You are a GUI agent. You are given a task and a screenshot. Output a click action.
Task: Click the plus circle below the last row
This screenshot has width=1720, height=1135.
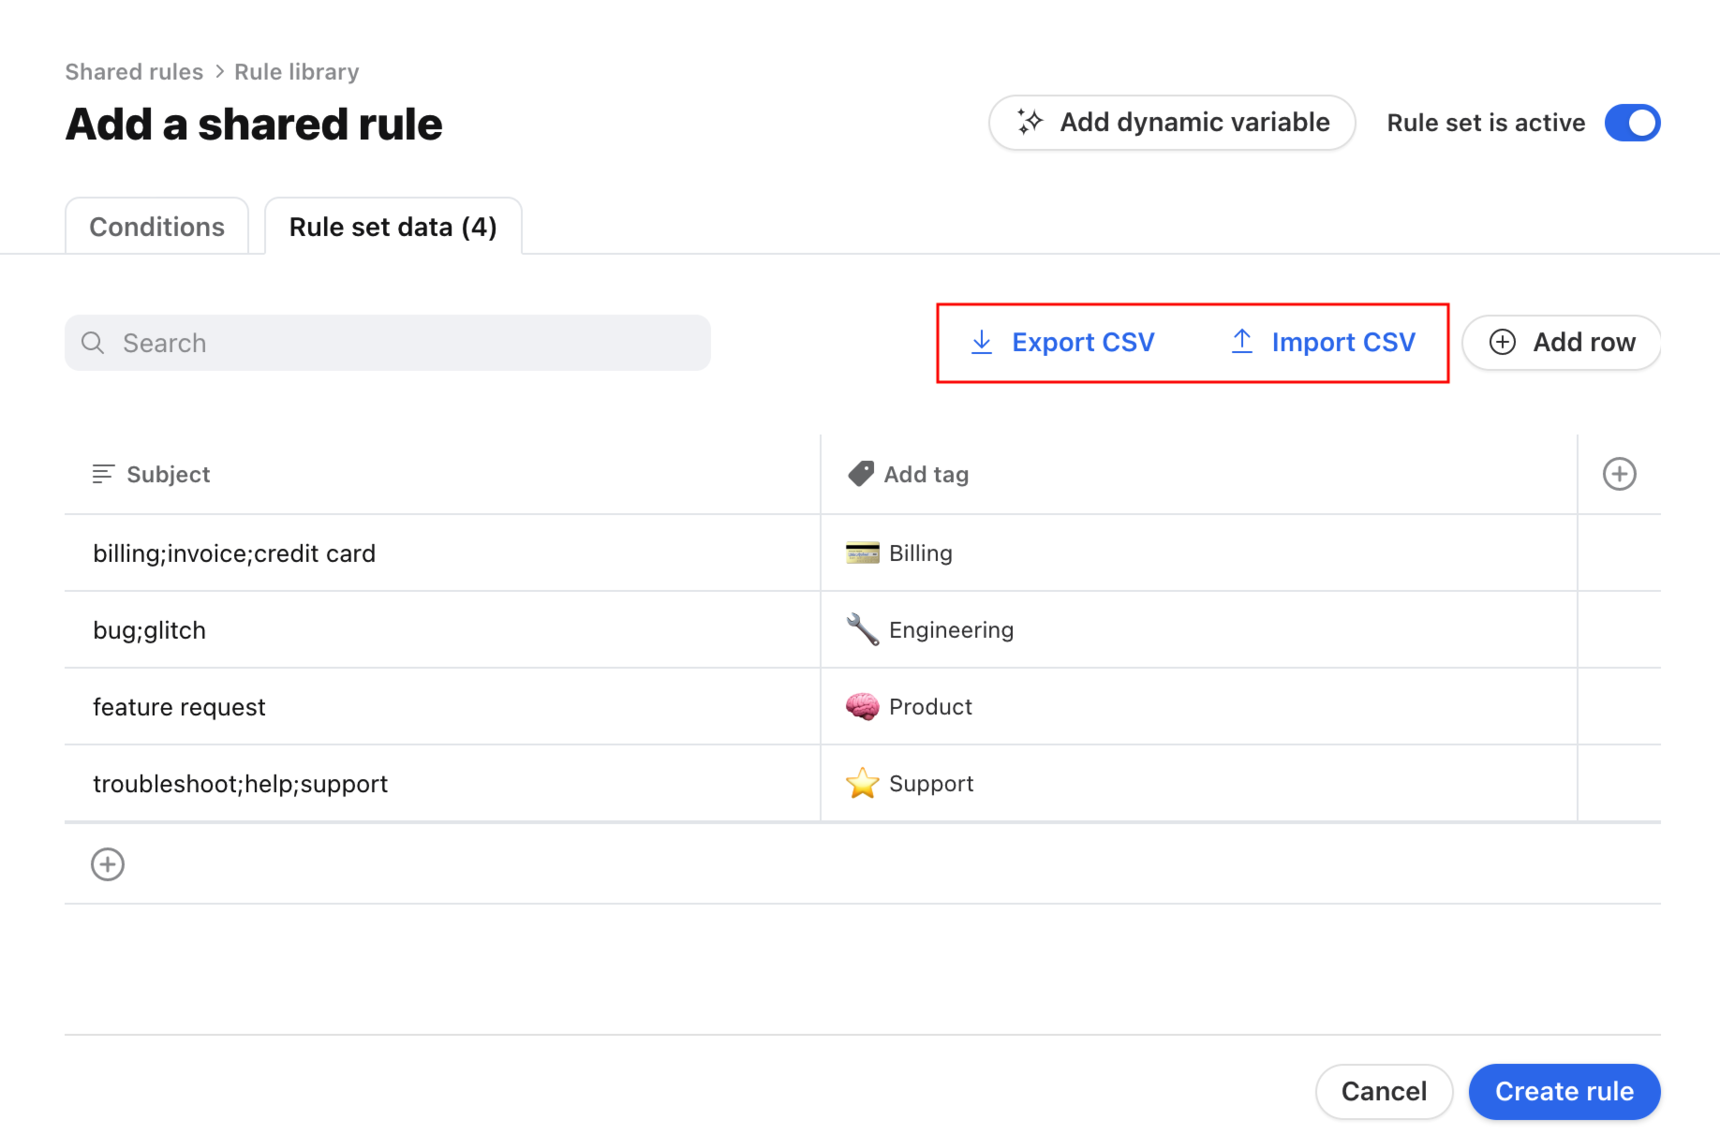pos(107,863)
